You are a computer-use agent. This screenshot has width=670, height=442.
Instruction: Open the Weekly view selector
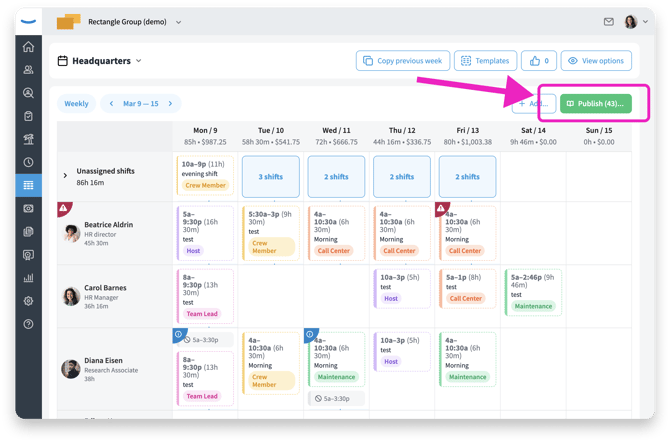[x=76, y=103]
